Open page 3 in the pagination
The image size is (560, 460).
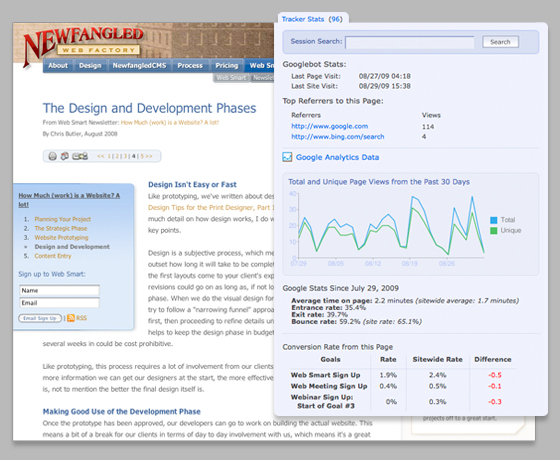coord(125,156)
